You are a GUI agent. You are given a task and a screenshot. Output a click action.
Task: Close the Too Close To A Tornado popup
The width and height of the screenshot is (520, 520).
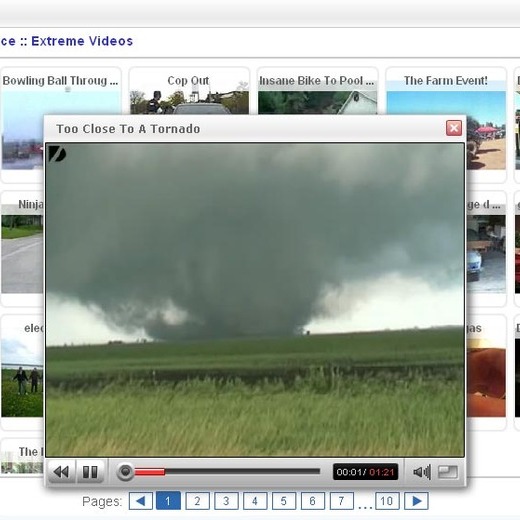tap(454, 128)
